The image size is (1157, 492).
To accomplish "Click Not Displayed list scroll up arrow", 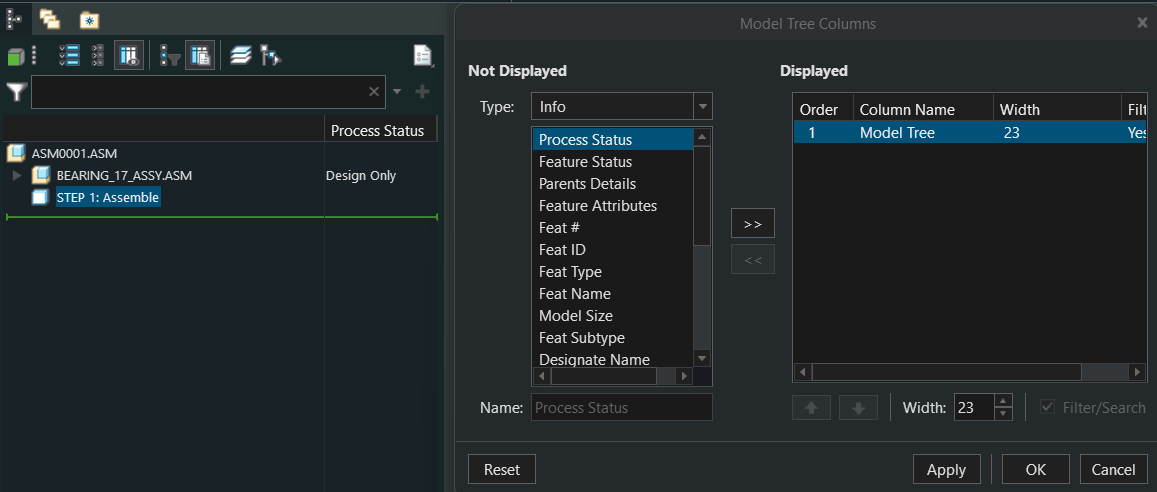I will tap(702, 136).
